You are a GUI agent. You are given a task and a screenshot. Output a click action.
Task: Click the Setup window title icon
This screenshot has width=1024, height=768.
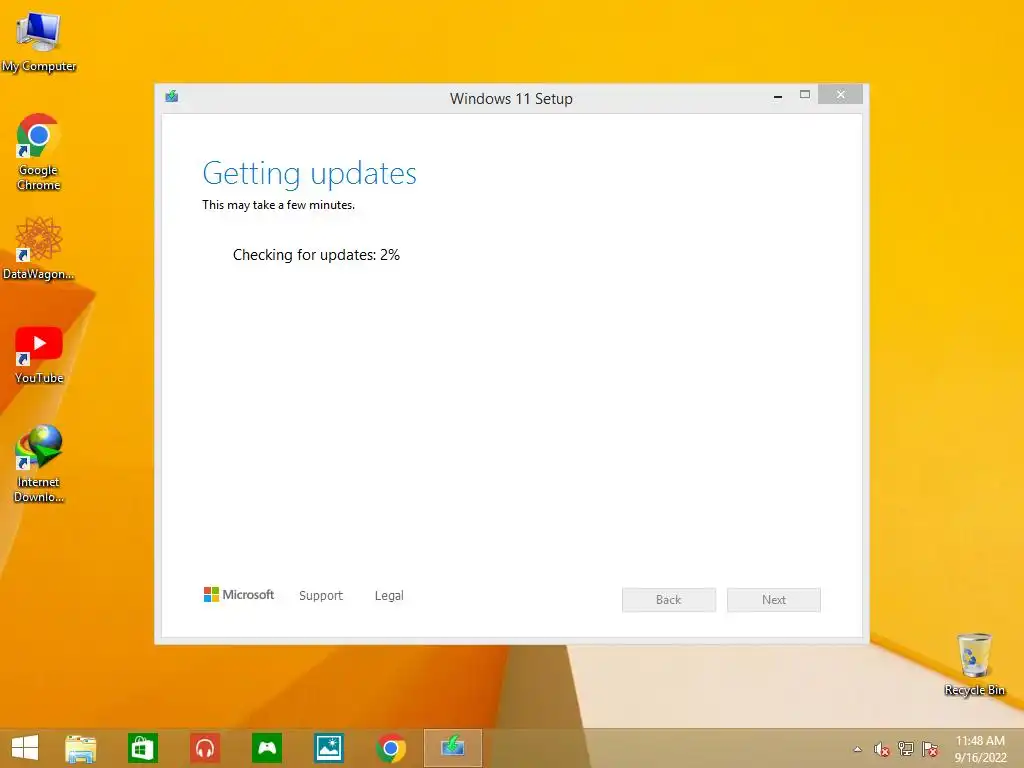pos(172,97)
